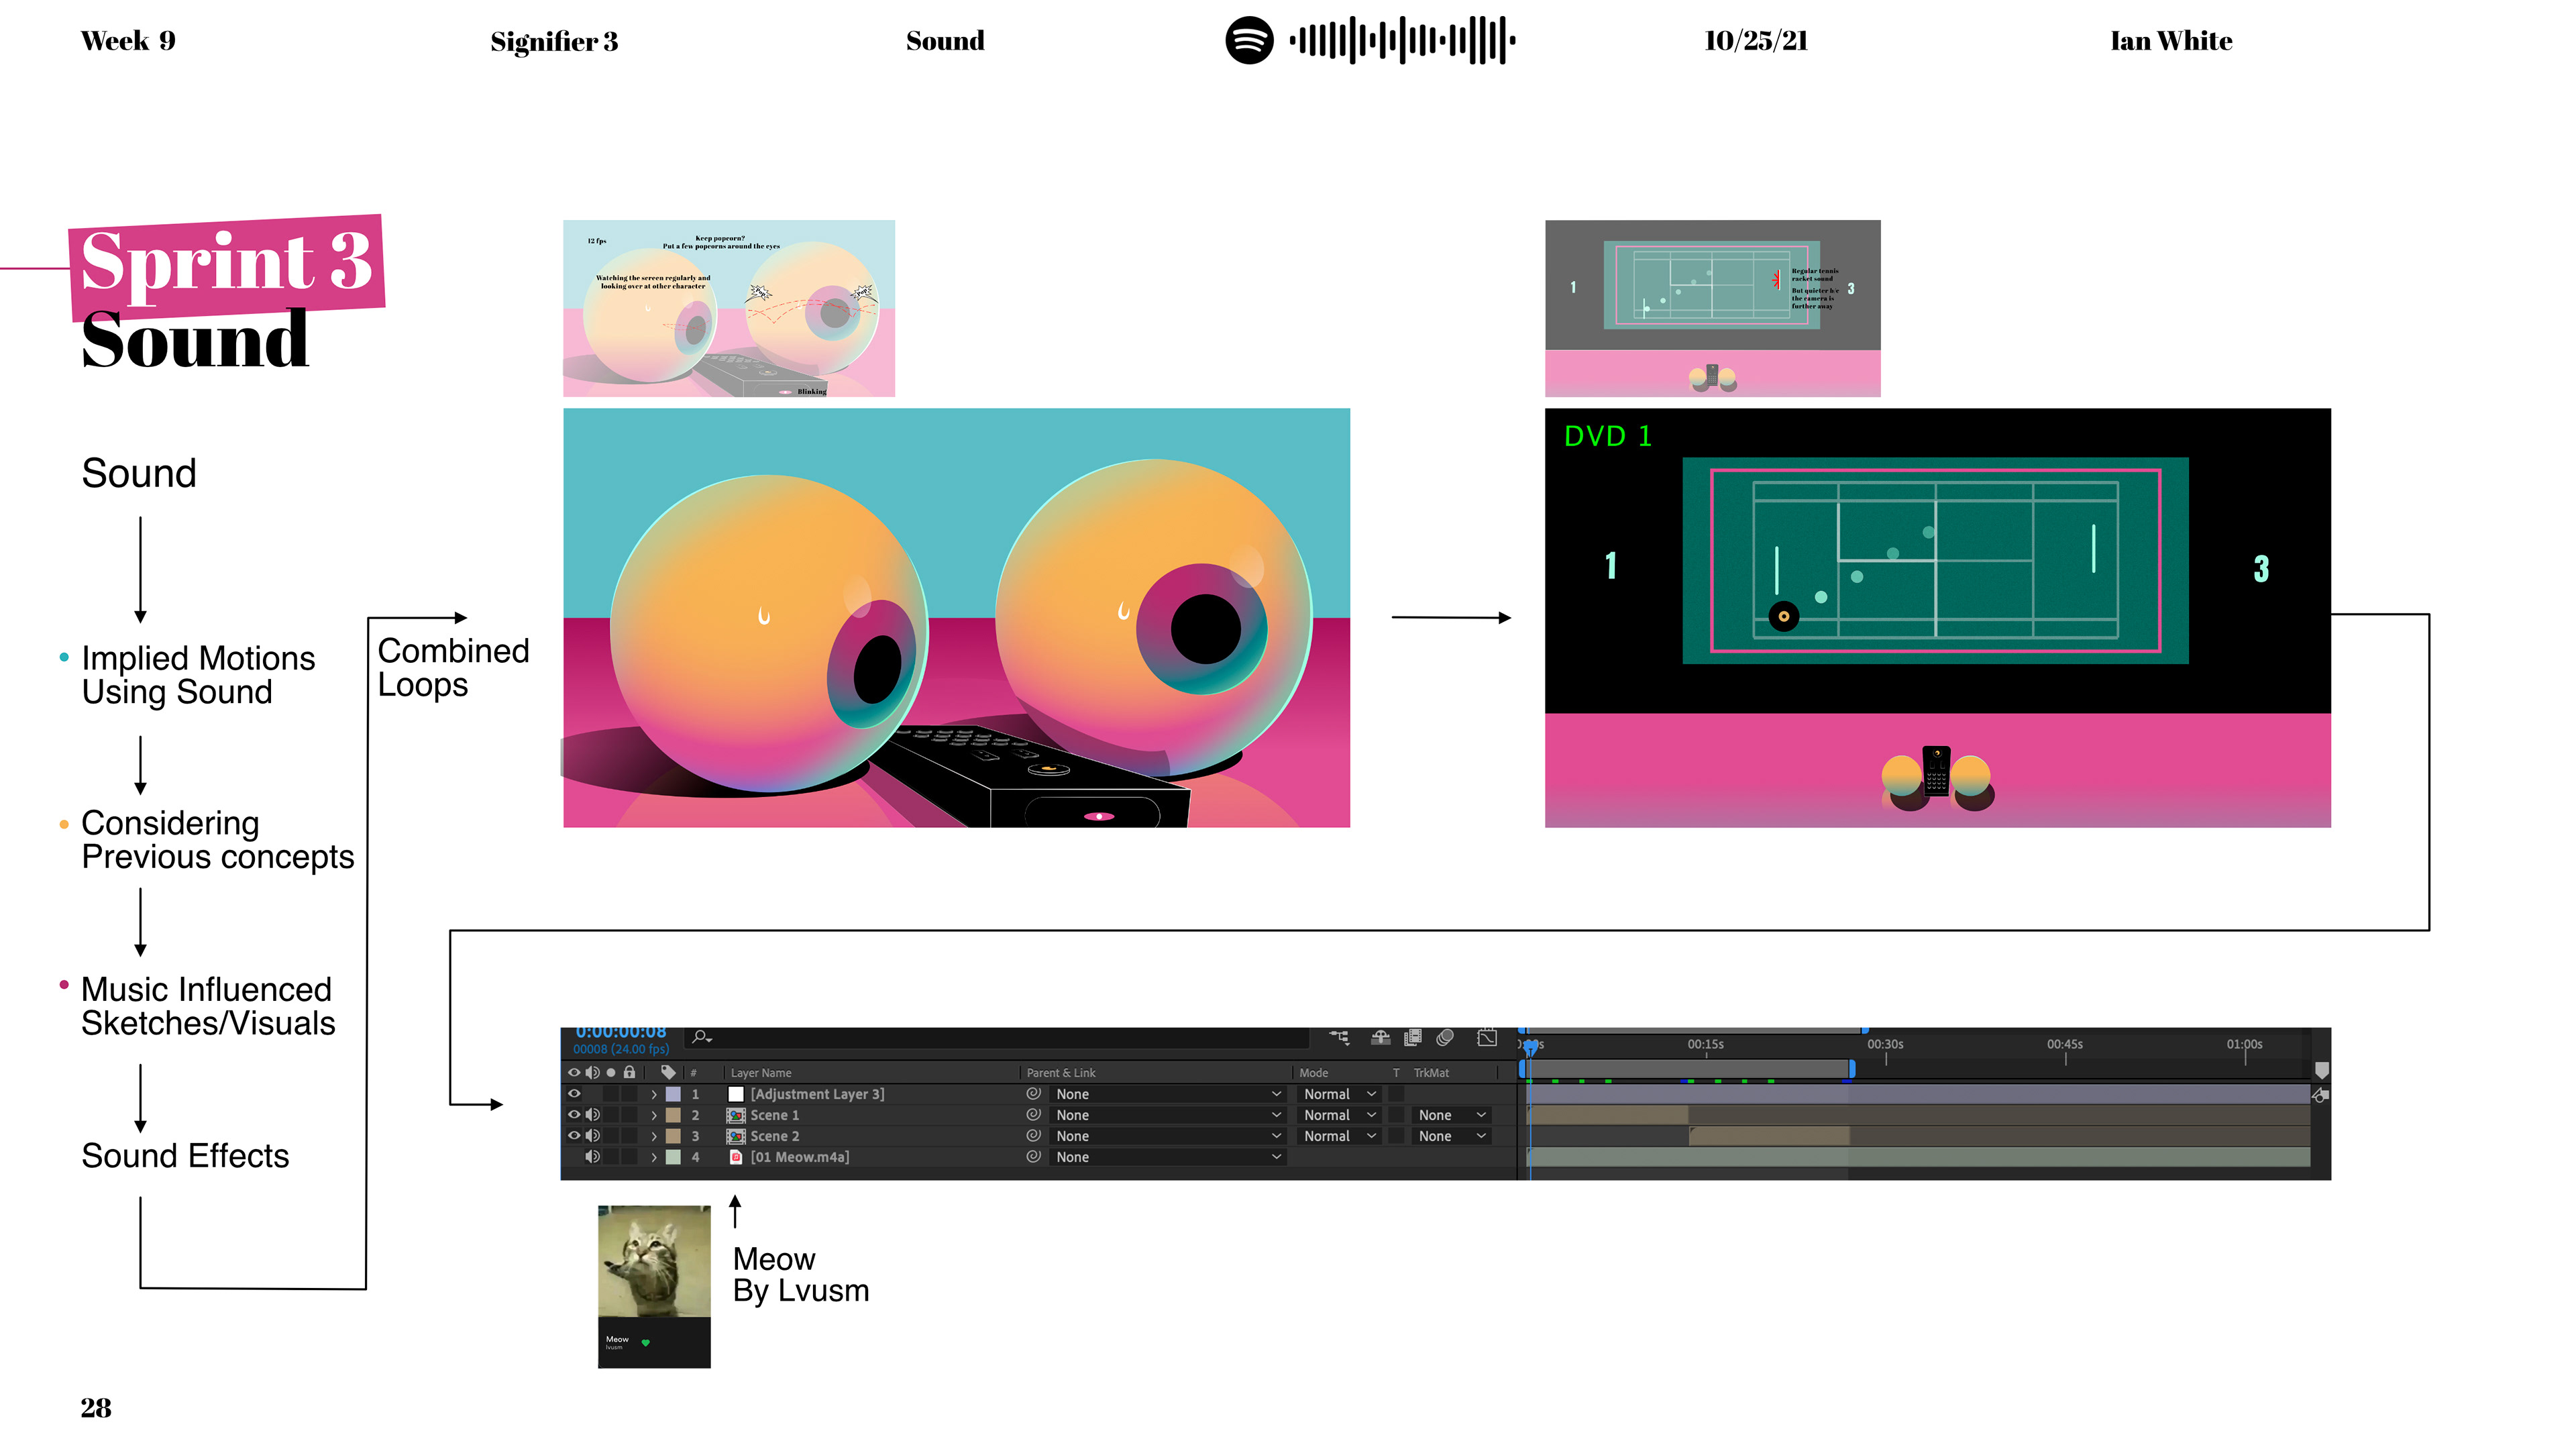2576x1449 pixels.
Task: Mute the 01 Meow.m4a audio layer
Action: (593, 1157)
